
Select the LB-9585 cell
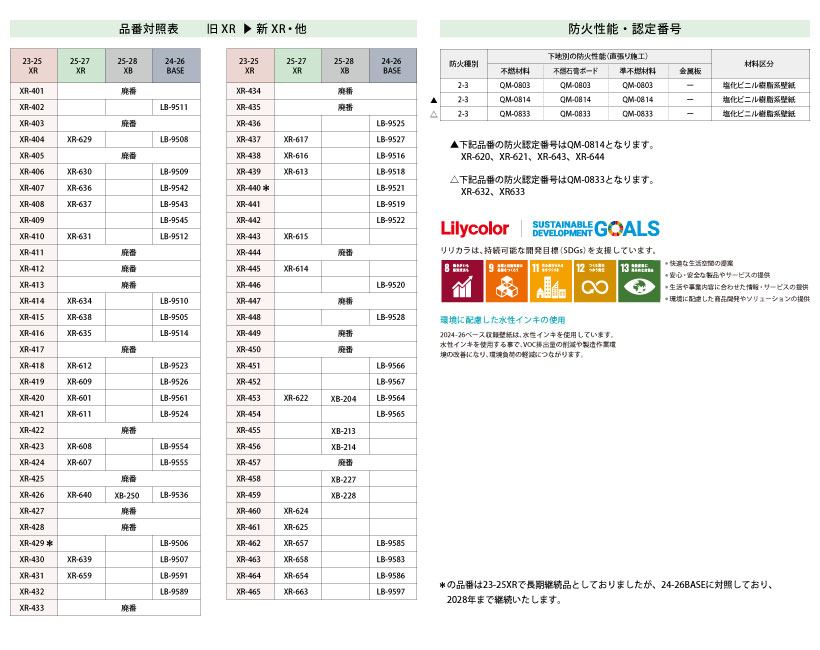click(391, 543)
